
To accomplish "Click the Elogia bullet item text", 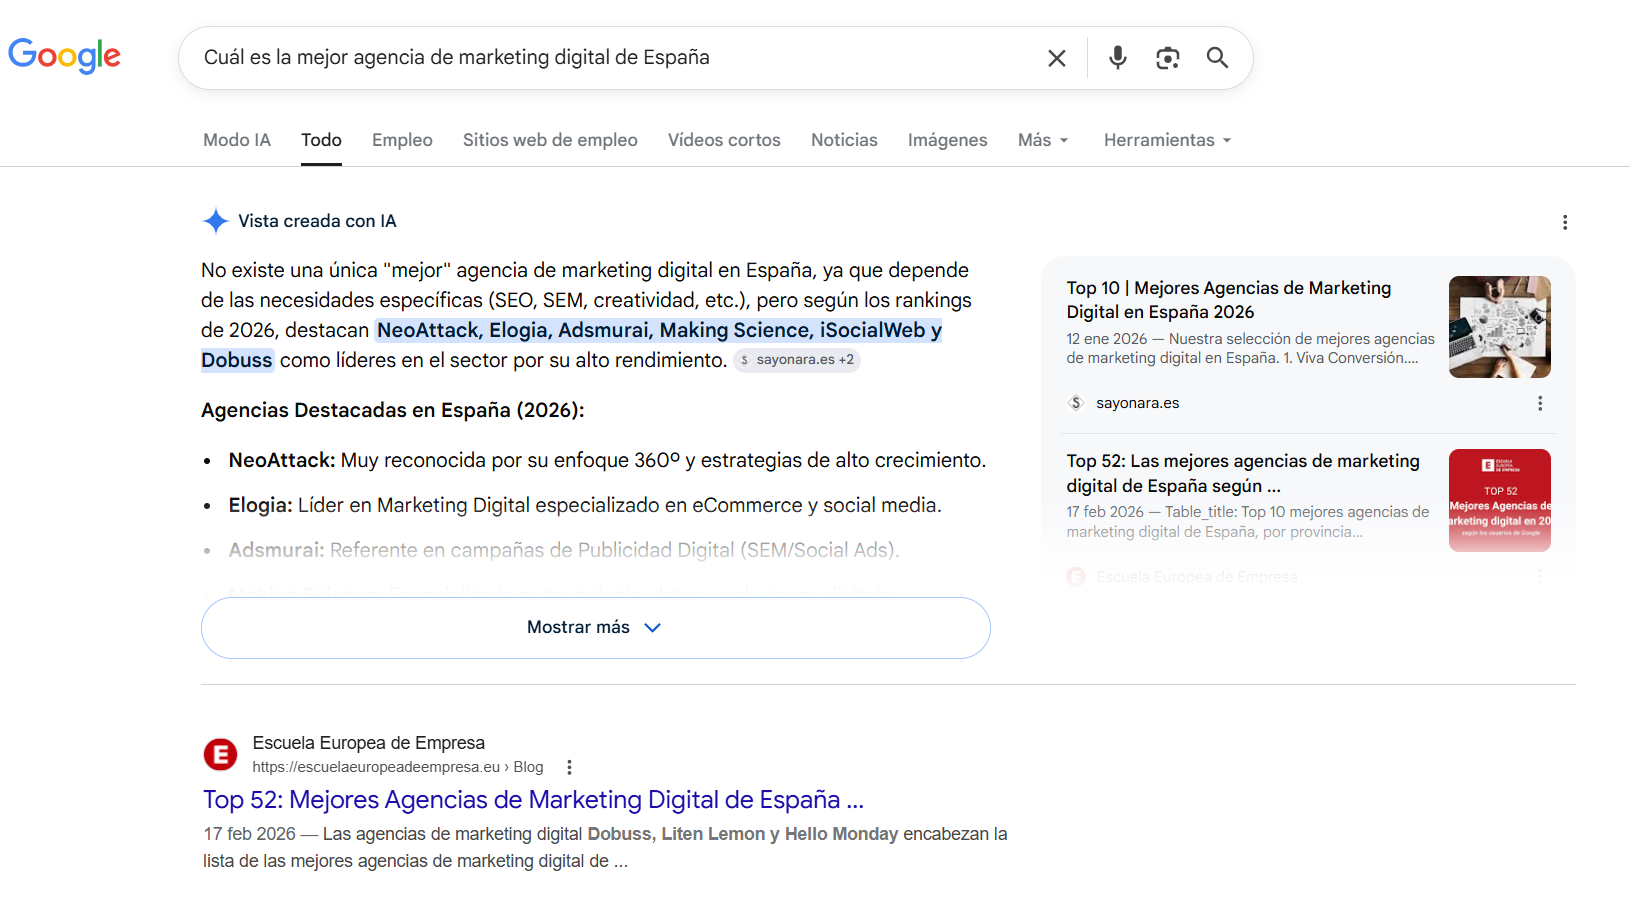I will tap(585, 505).
